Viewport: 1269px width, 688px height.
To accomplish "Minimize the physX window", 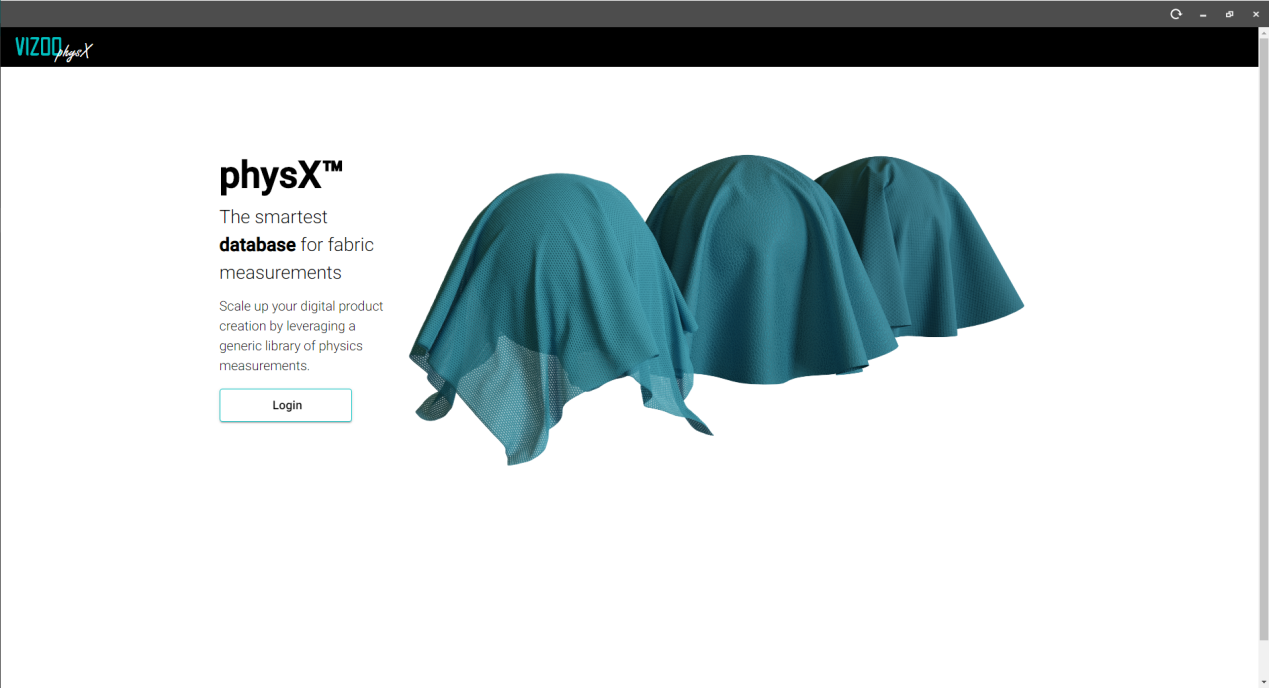I will tap(1203, 14).
